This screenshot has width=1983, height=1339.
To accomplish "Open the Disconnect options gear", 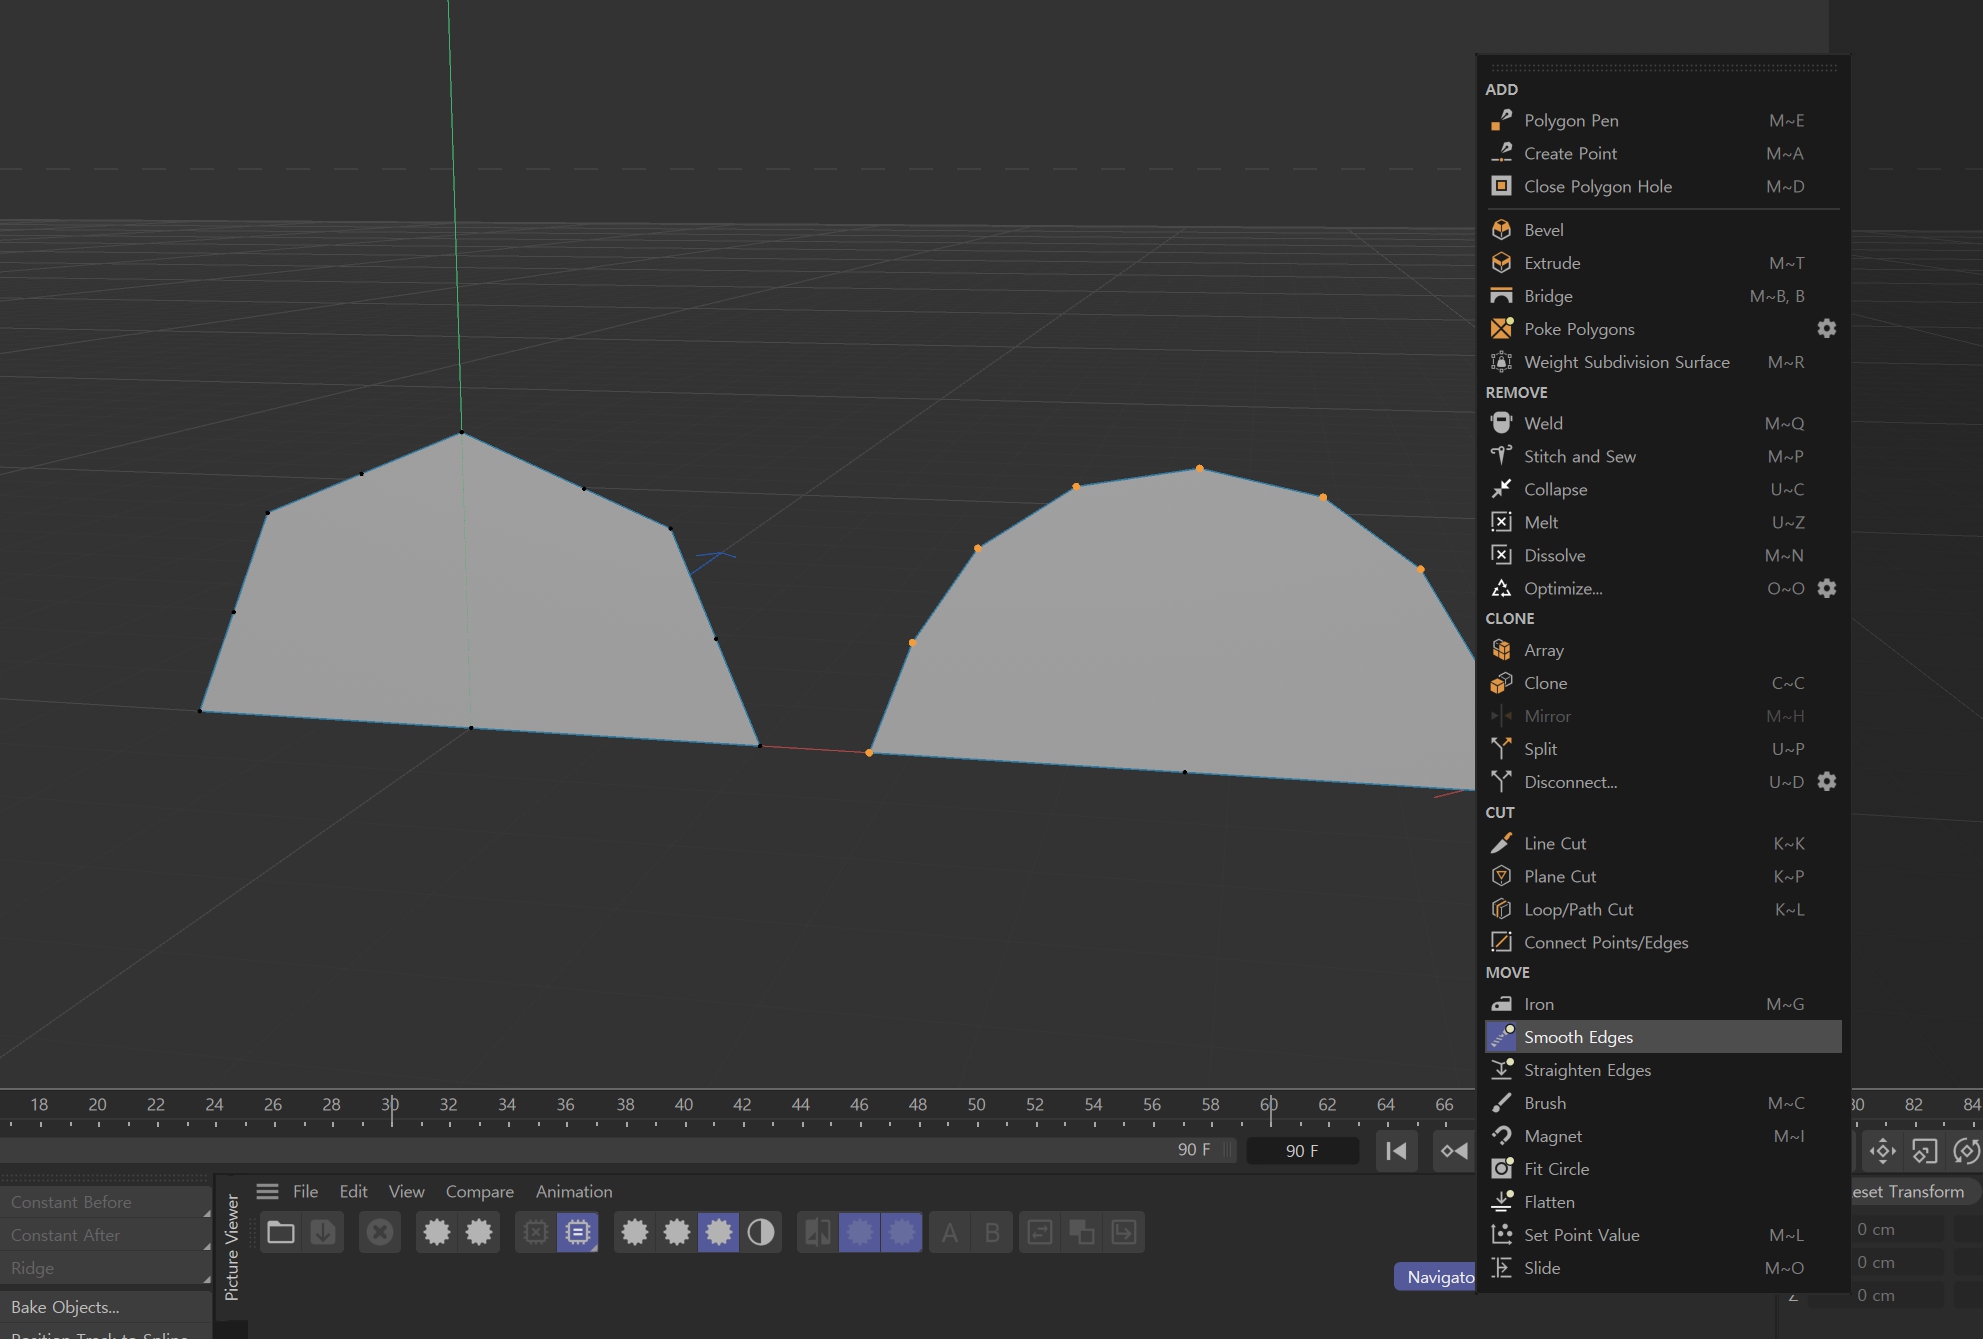I will point(1826,782).
